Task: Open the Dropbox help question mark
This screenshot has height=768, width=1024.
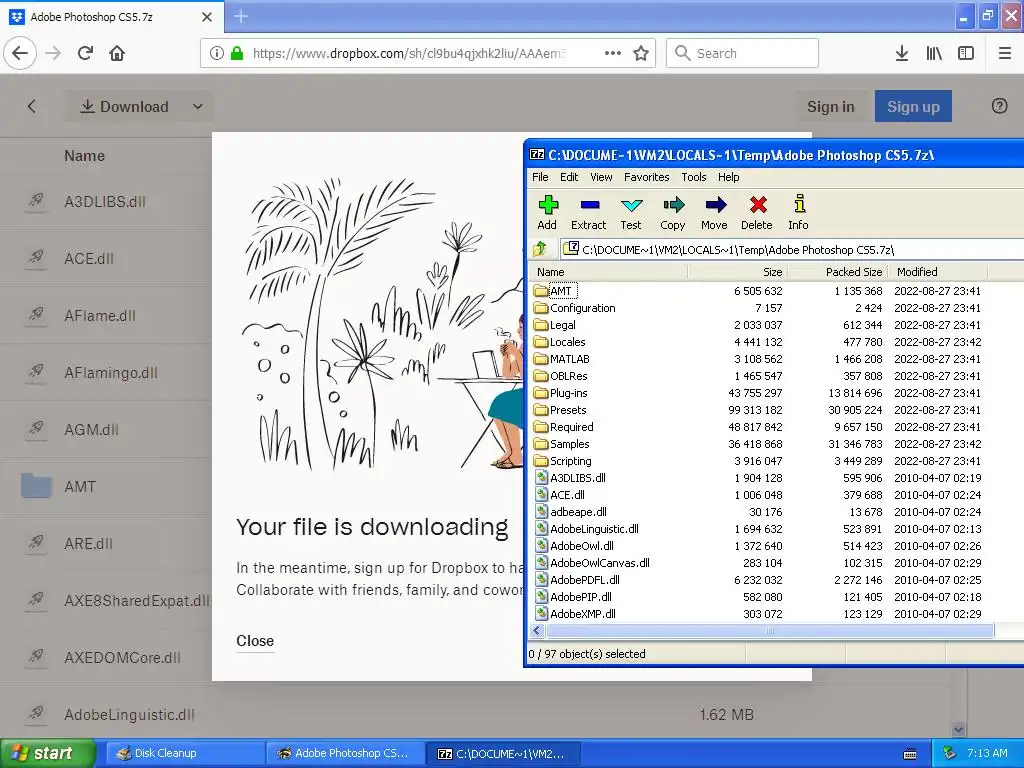Action: point(999,106)
